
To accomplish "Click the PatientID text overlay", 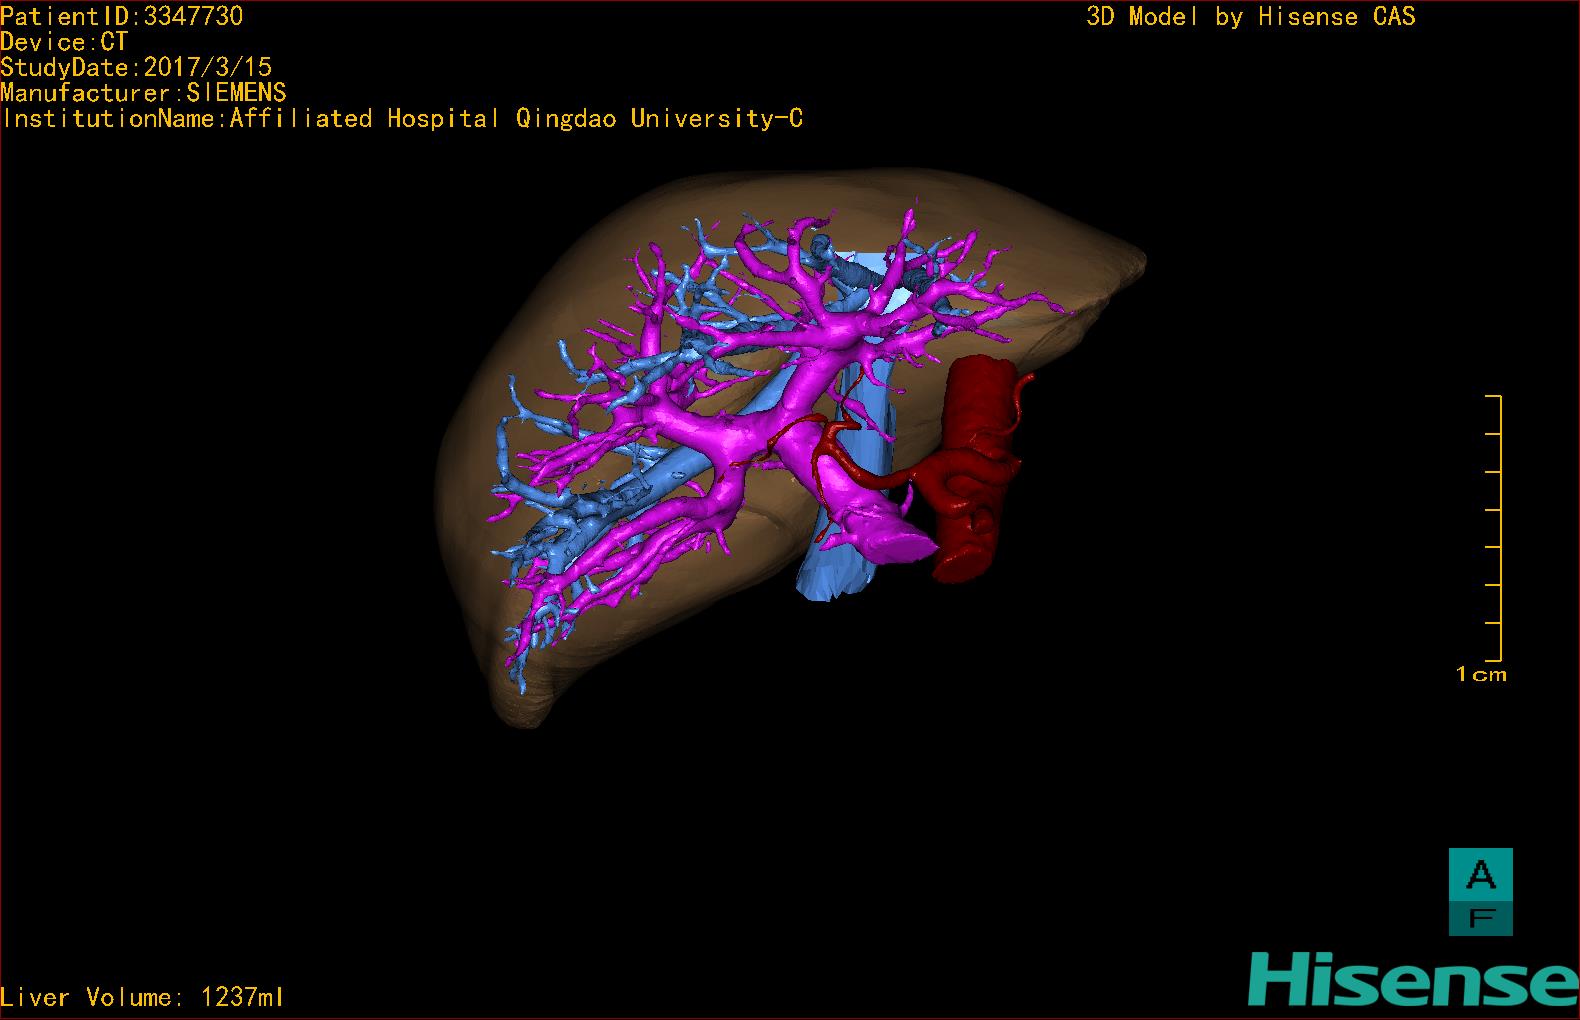I will (x=122, y=16).
